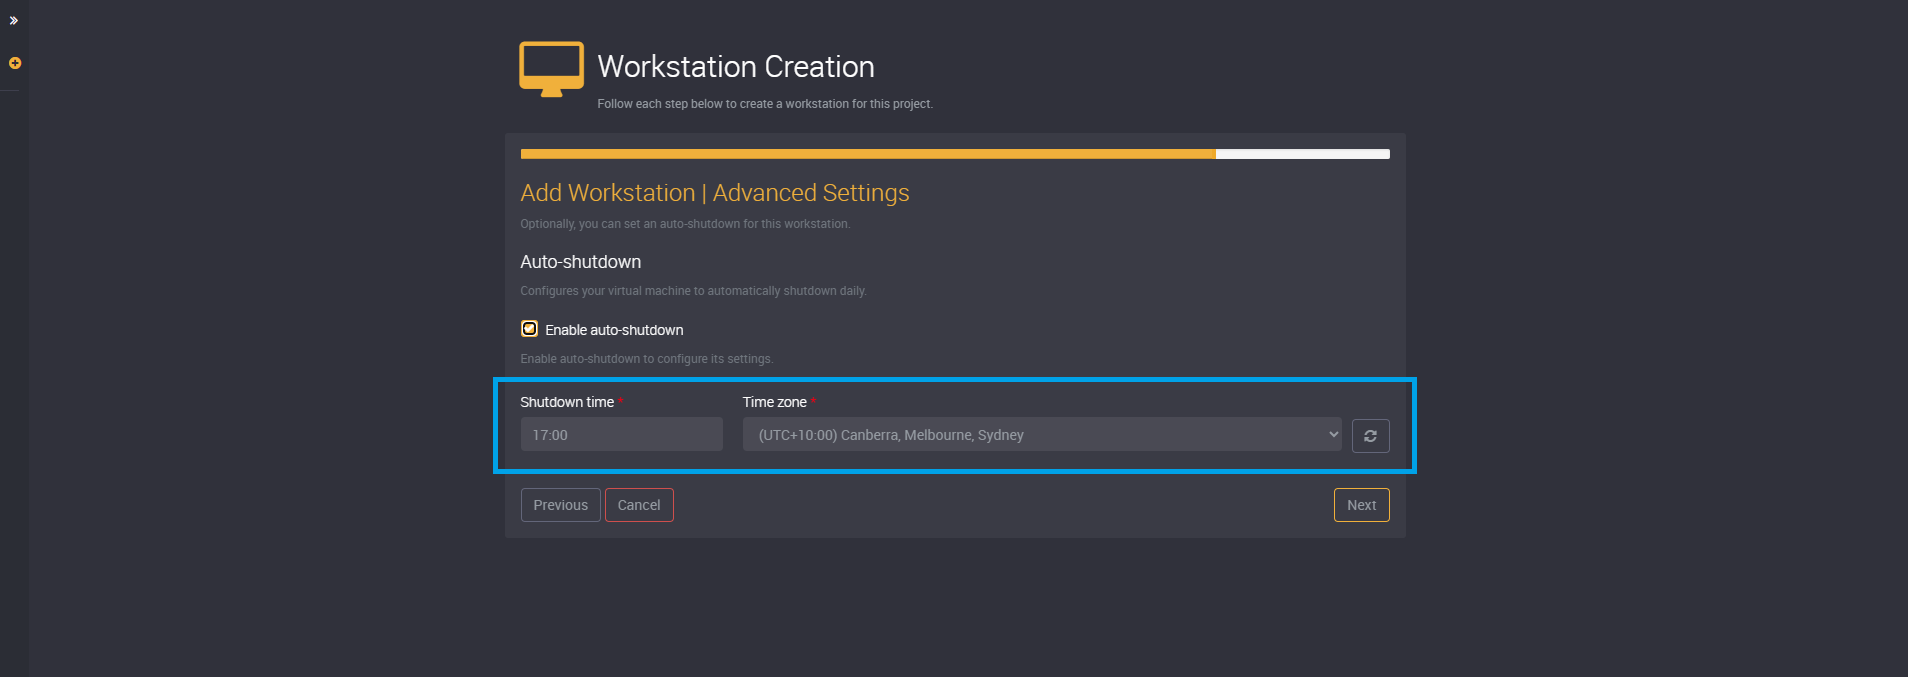Screen dimensions: 1908x677
Task: Click the orange workstation monitor icon
Action: pos(551,69)
